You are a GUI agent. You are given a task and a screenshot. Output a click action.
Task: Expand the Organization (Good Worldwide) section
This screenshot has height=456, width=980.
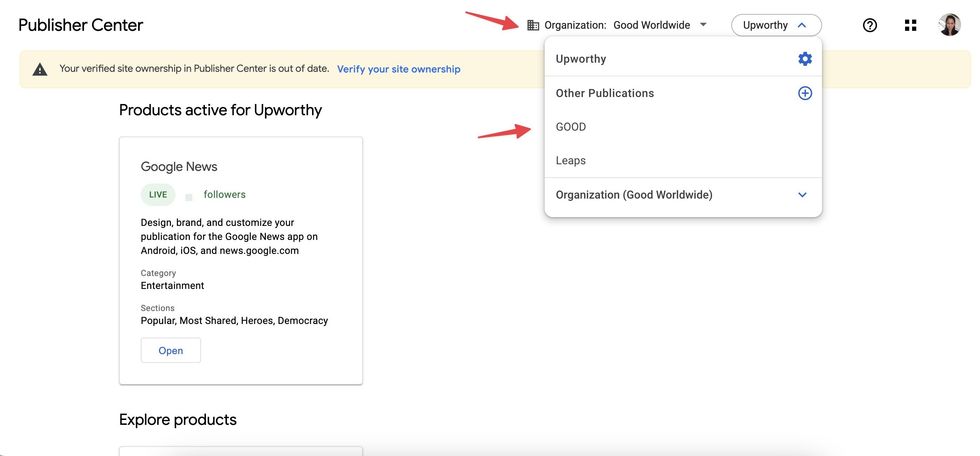point(802,195)
